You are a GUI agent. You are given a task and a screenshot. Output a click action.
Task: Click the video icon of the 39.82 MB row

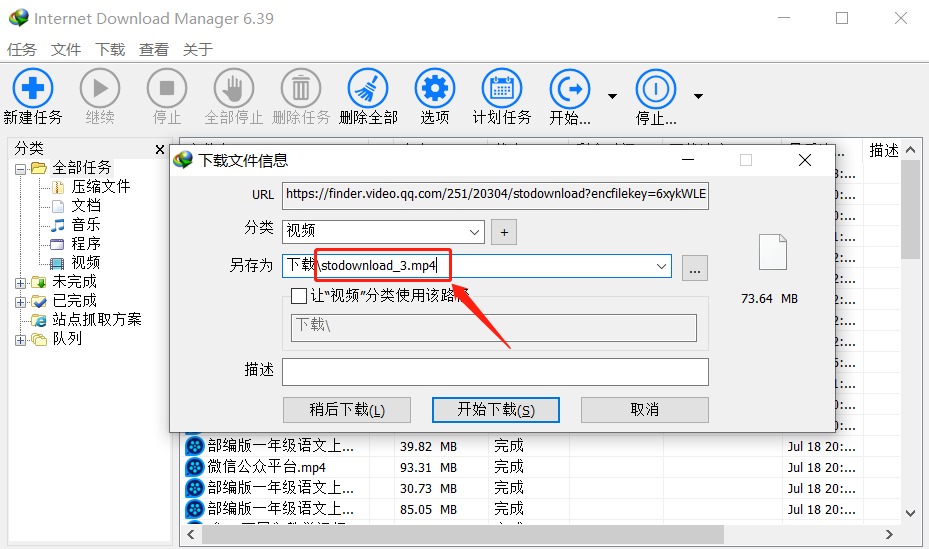tap(195, 446)
